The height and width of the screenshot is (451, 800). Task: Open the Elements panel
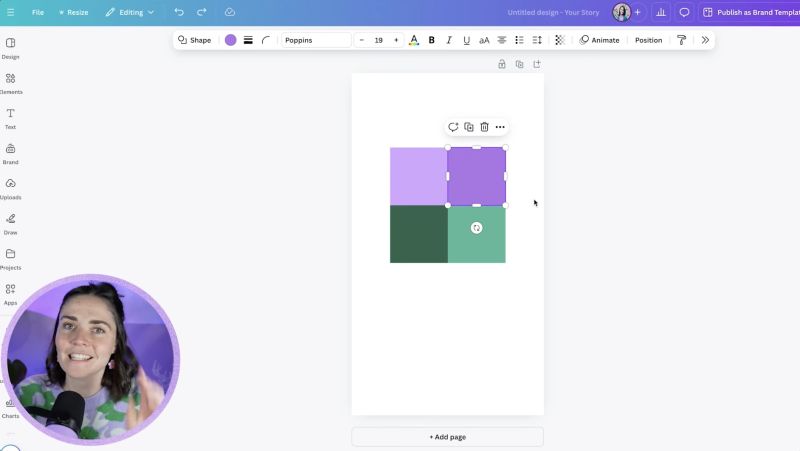click(10, 84)
